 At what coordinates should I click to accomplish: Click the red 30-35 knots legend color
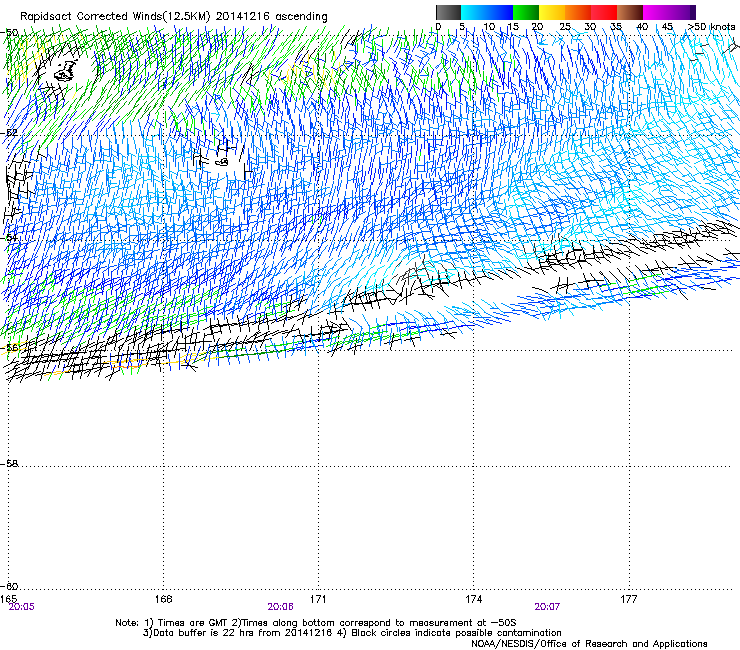coord(604,12)
